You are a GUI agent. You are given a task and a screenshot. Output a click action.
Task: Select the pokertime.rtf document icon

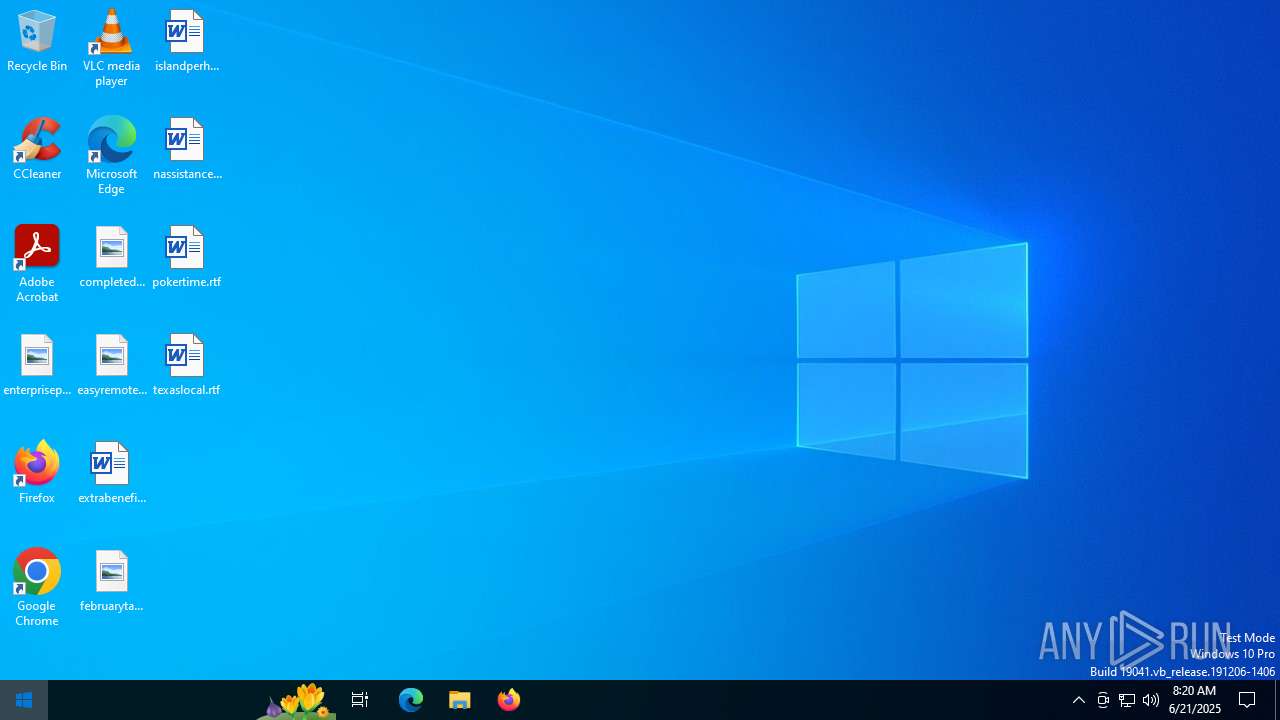(186, 257)
